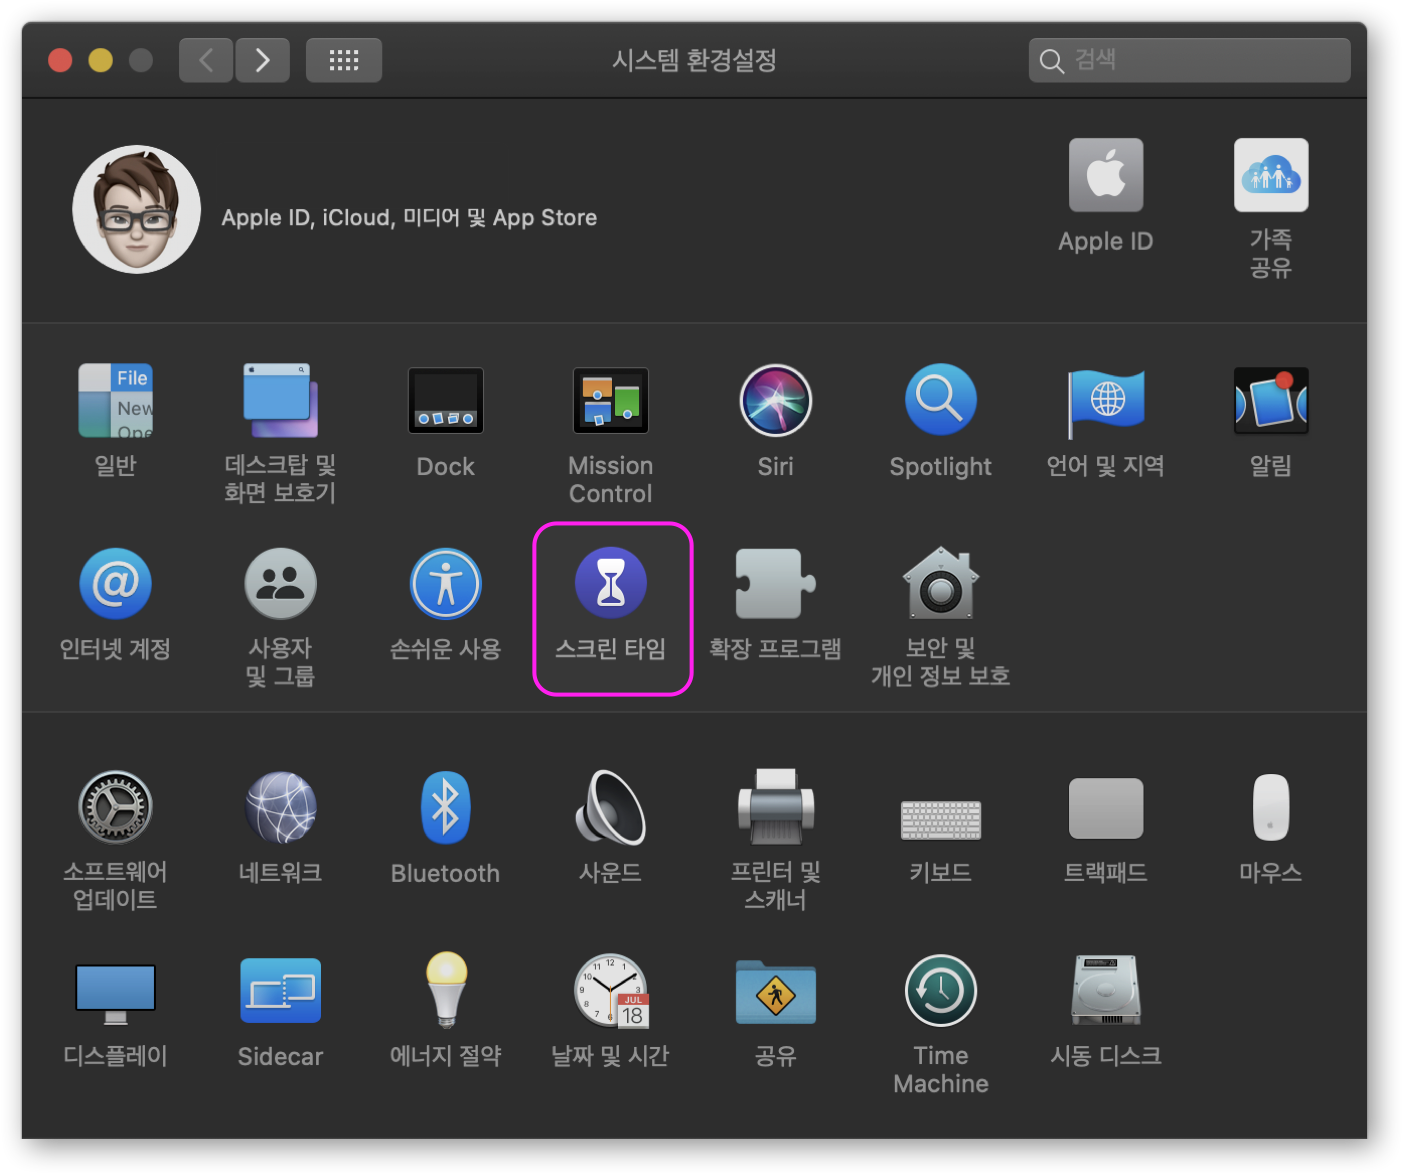
Task: Open 사용자 및 그룹 preferences
Action: 280,584
